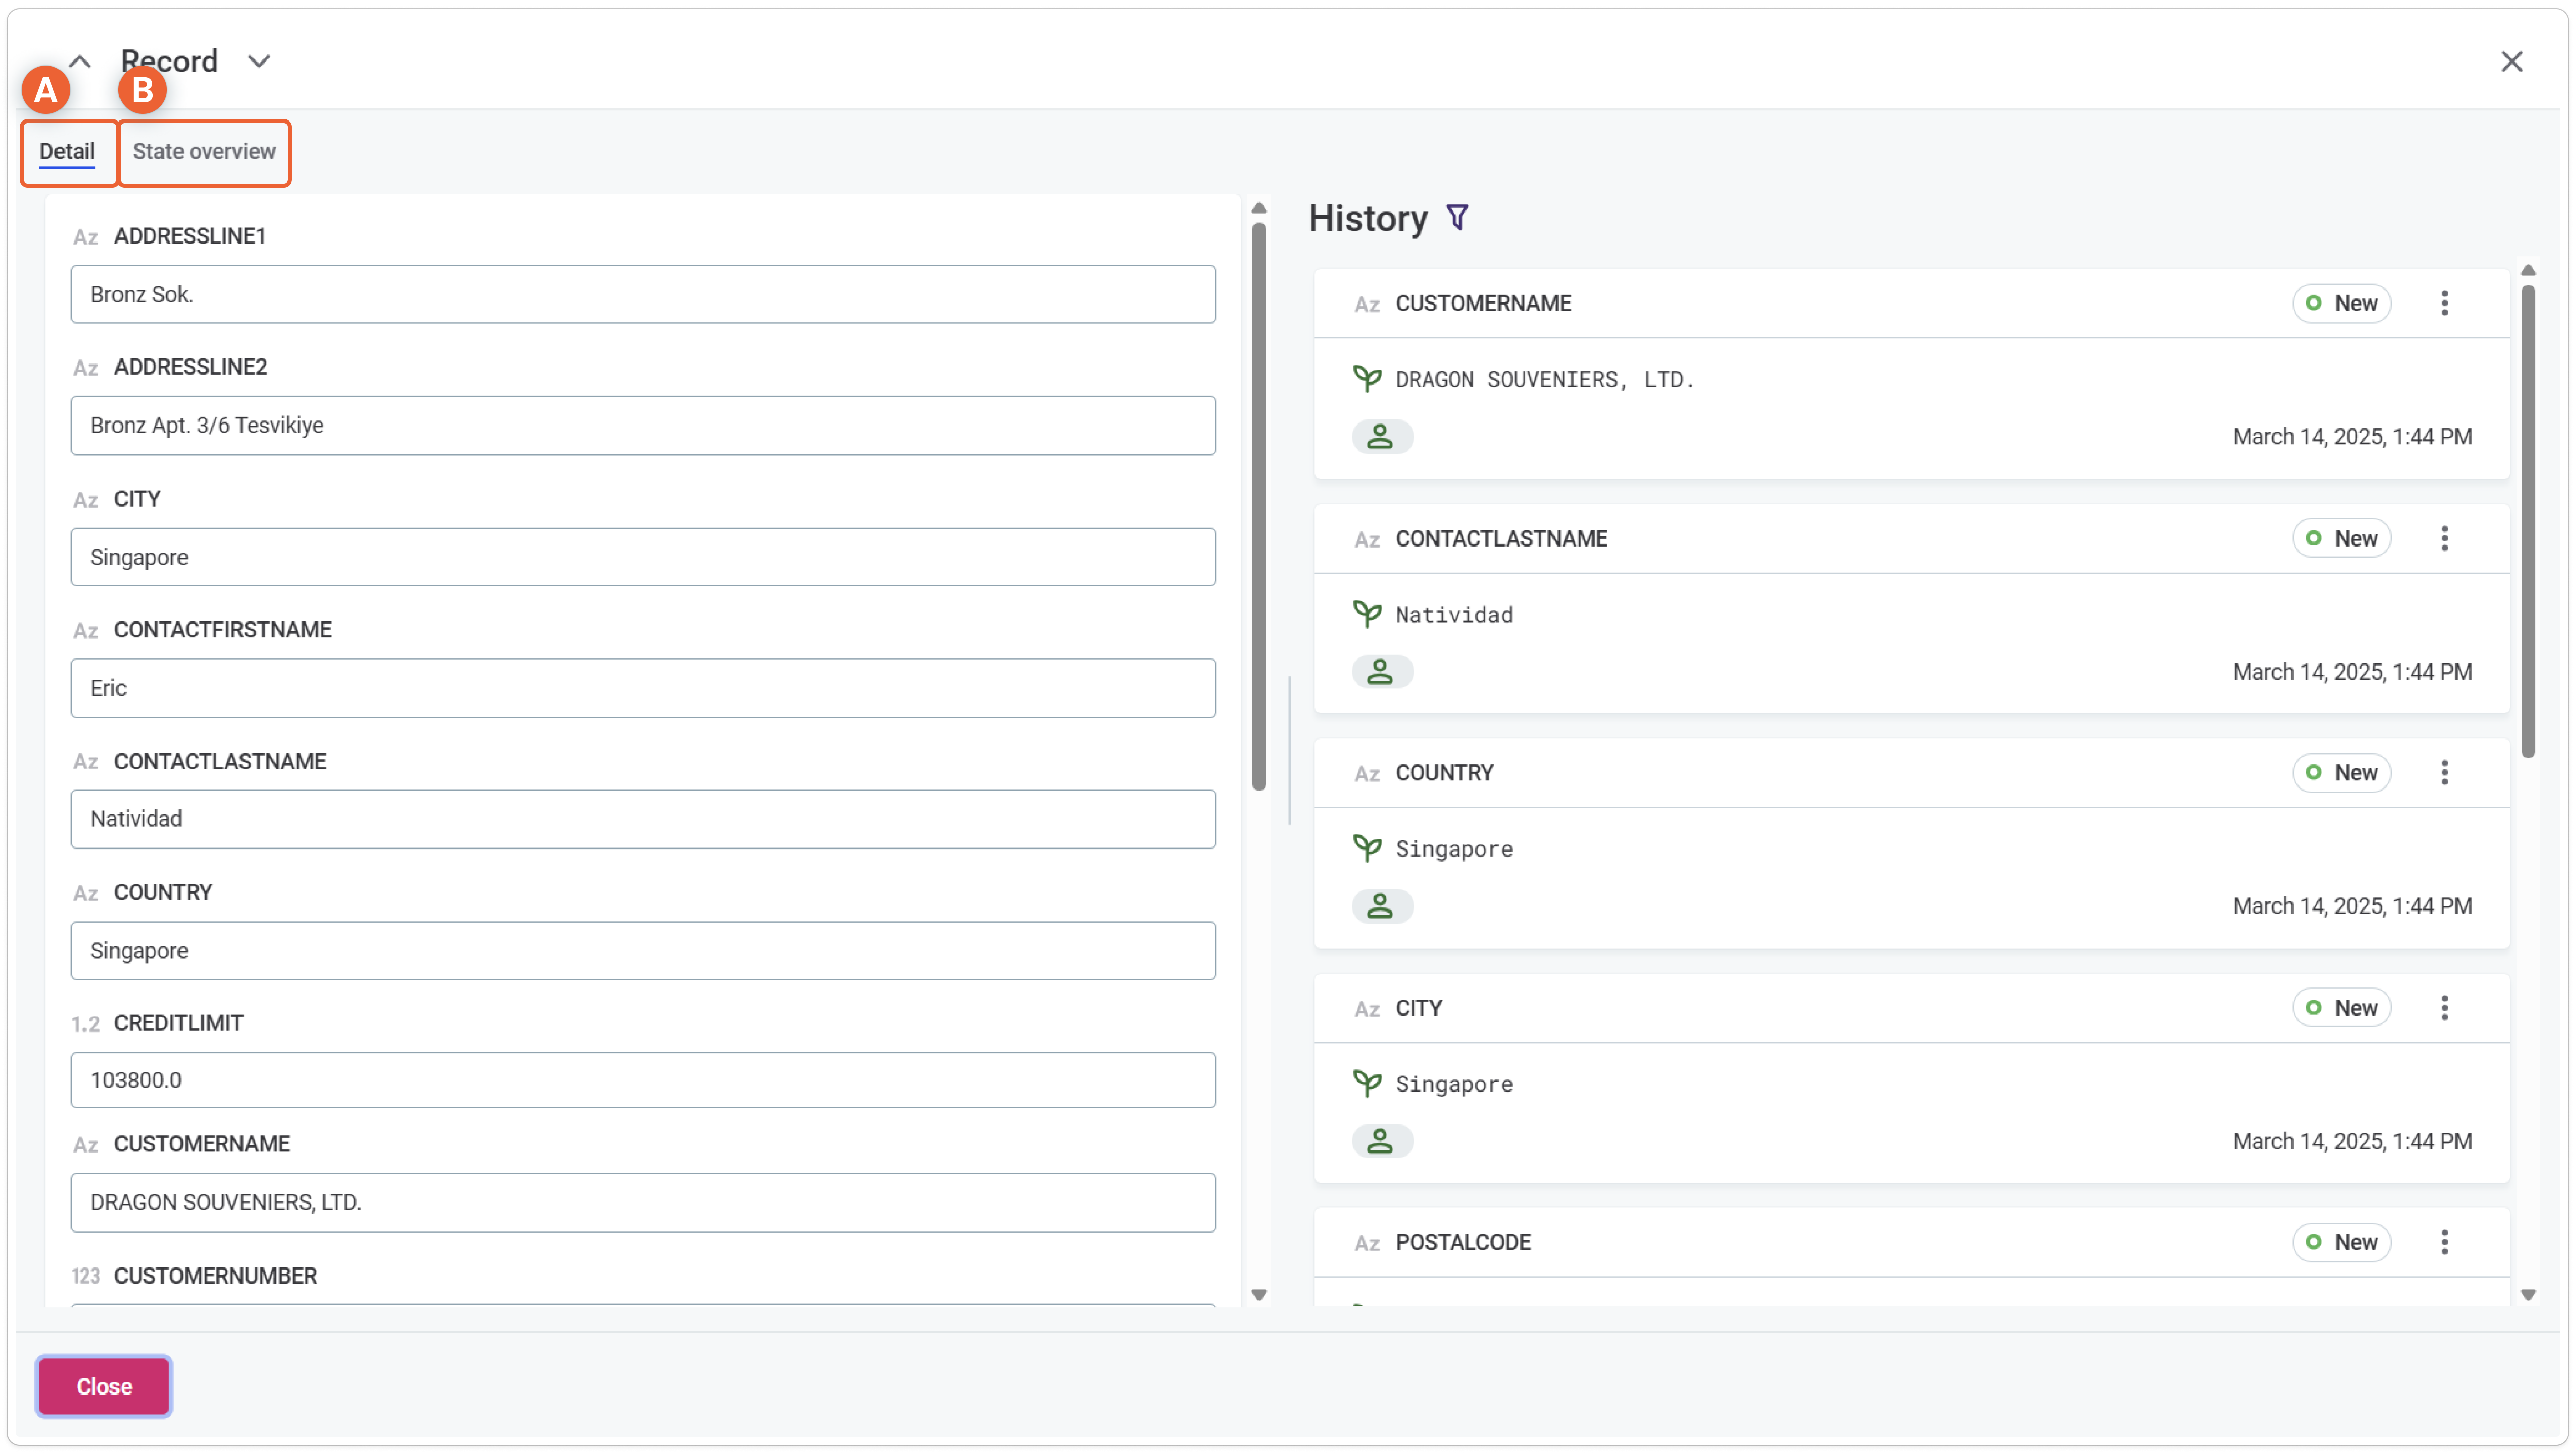
Task: Click the History filter icon
Action: (x=1458, y=216)
